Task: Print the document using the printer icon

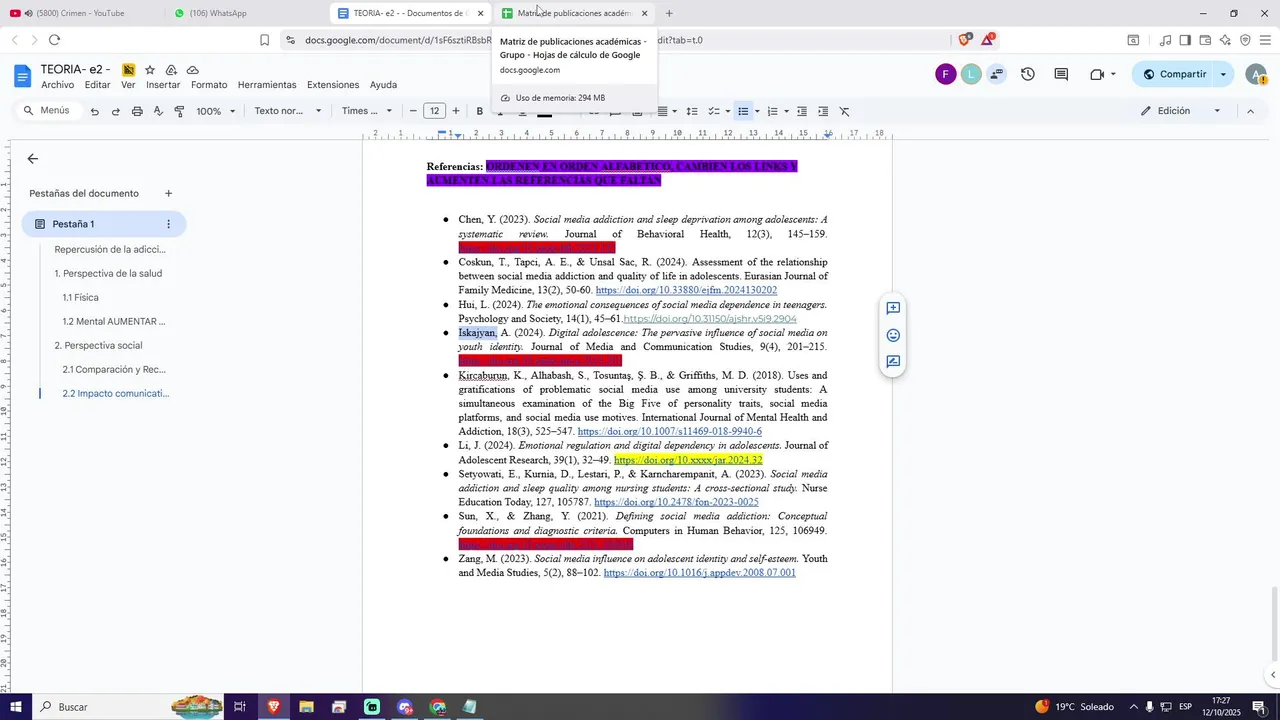Action: [x=137, y=111]
